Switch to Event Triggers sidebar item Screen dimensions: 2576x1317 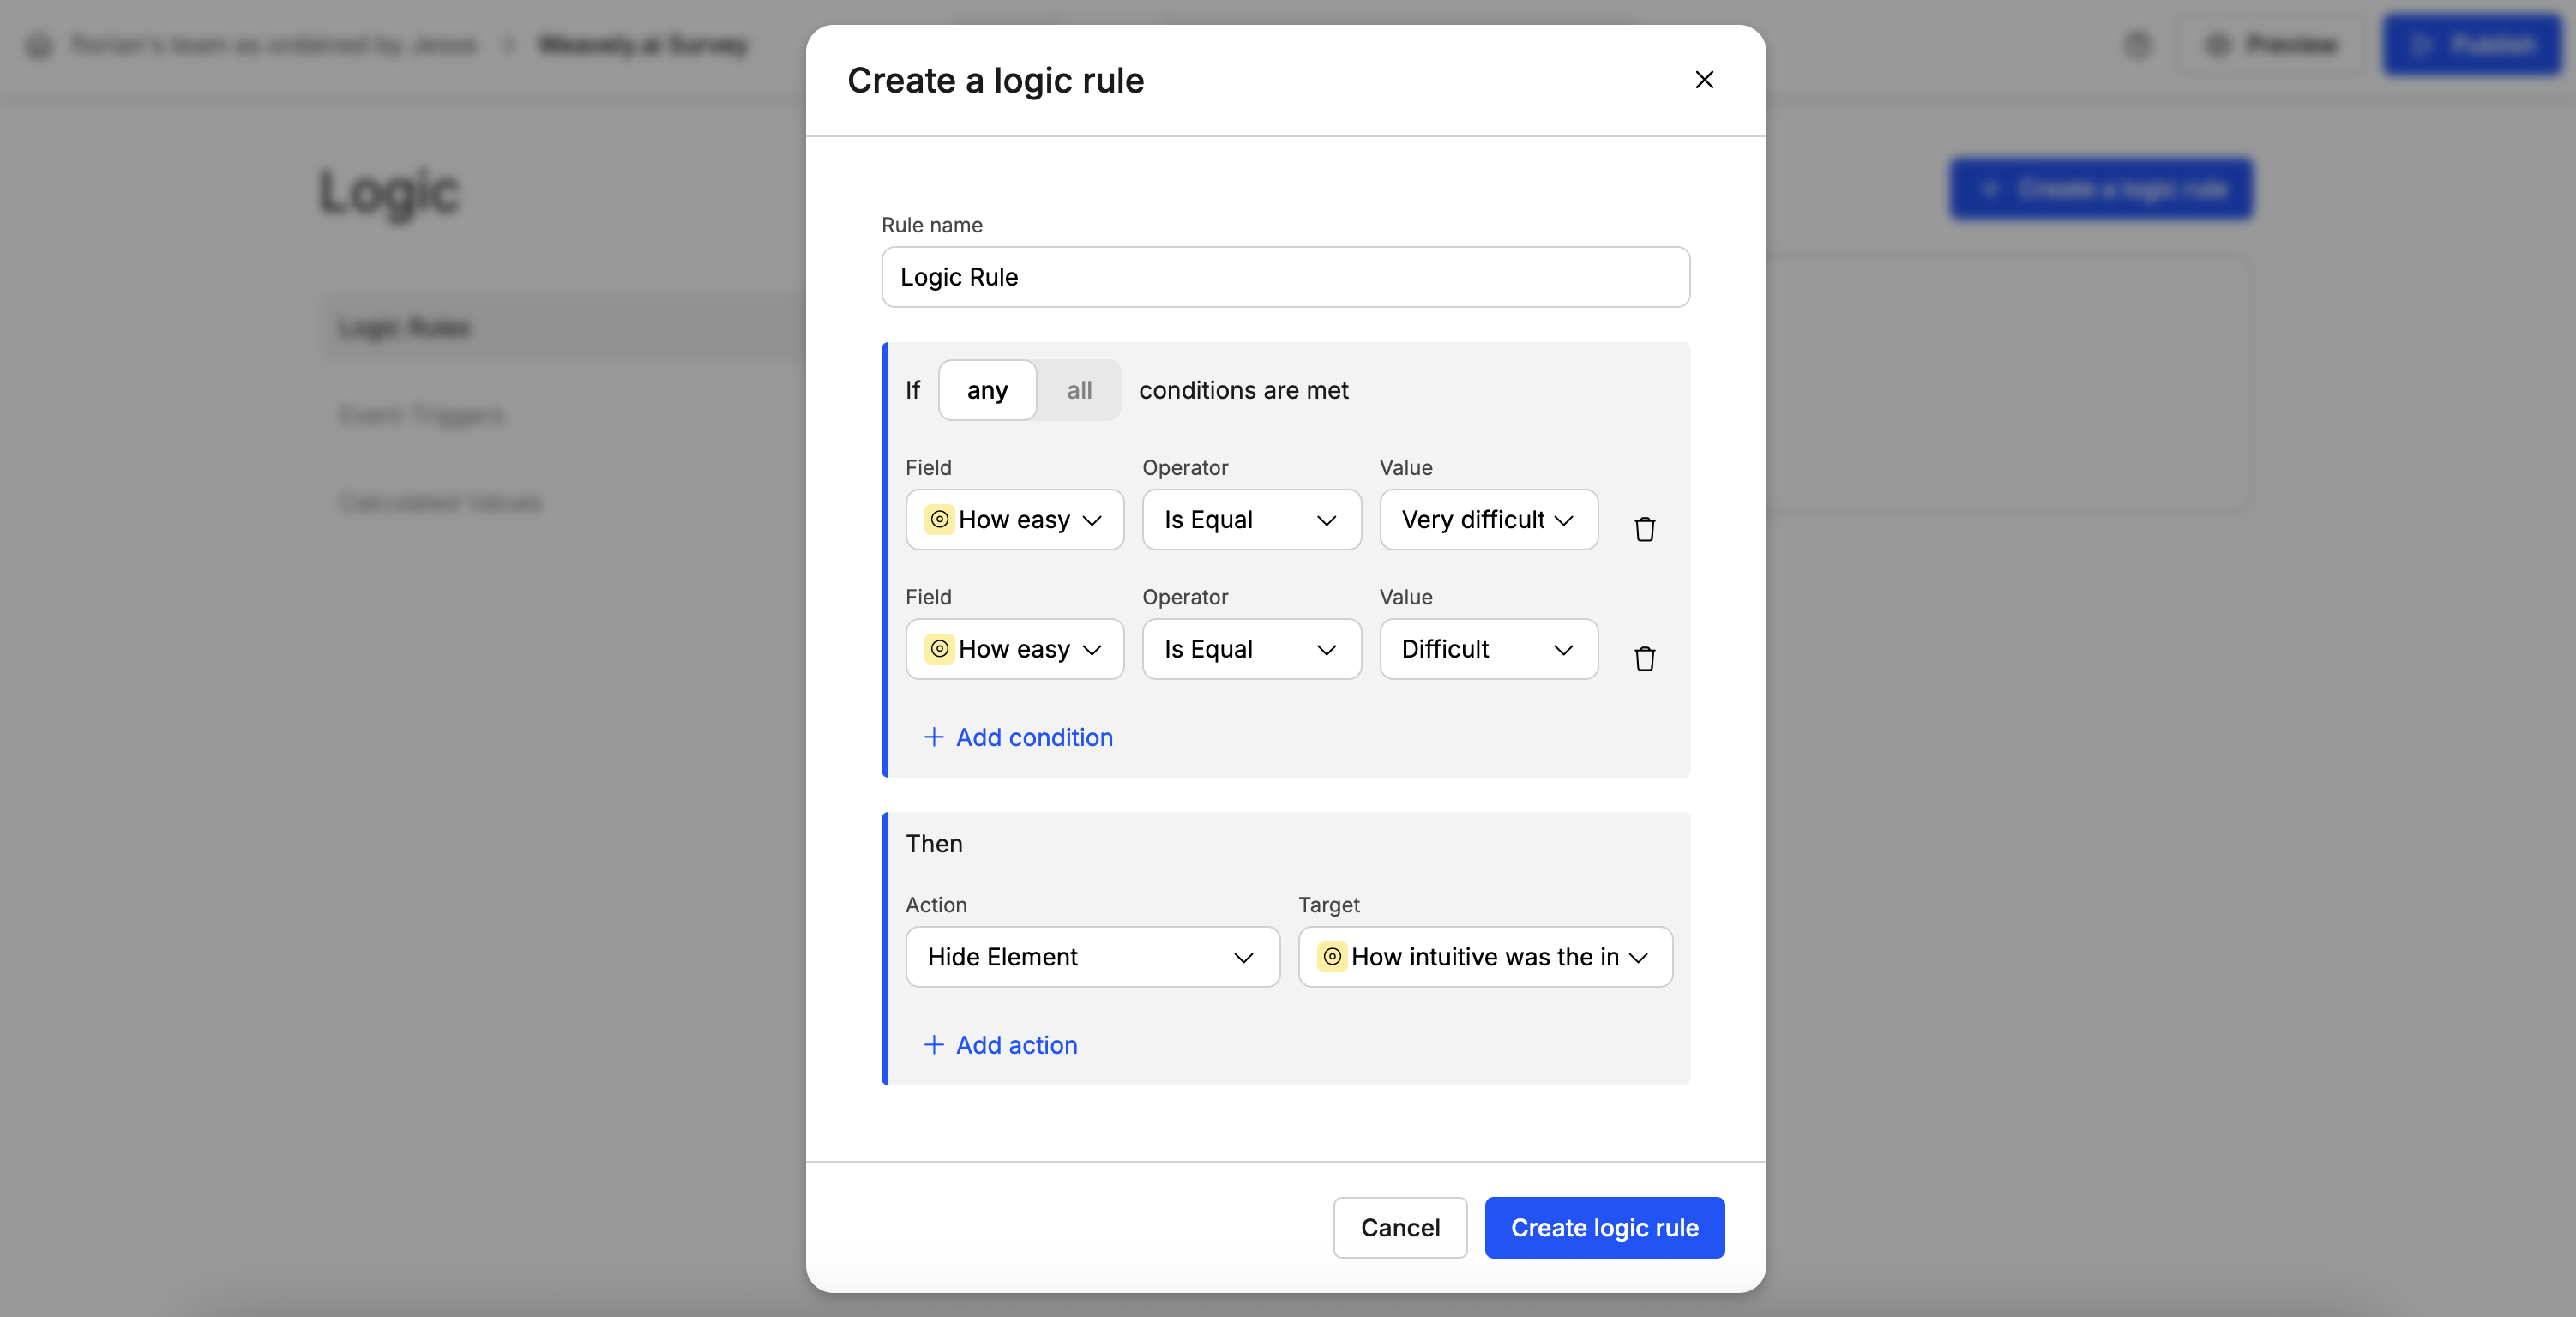(x=421, y=415)
